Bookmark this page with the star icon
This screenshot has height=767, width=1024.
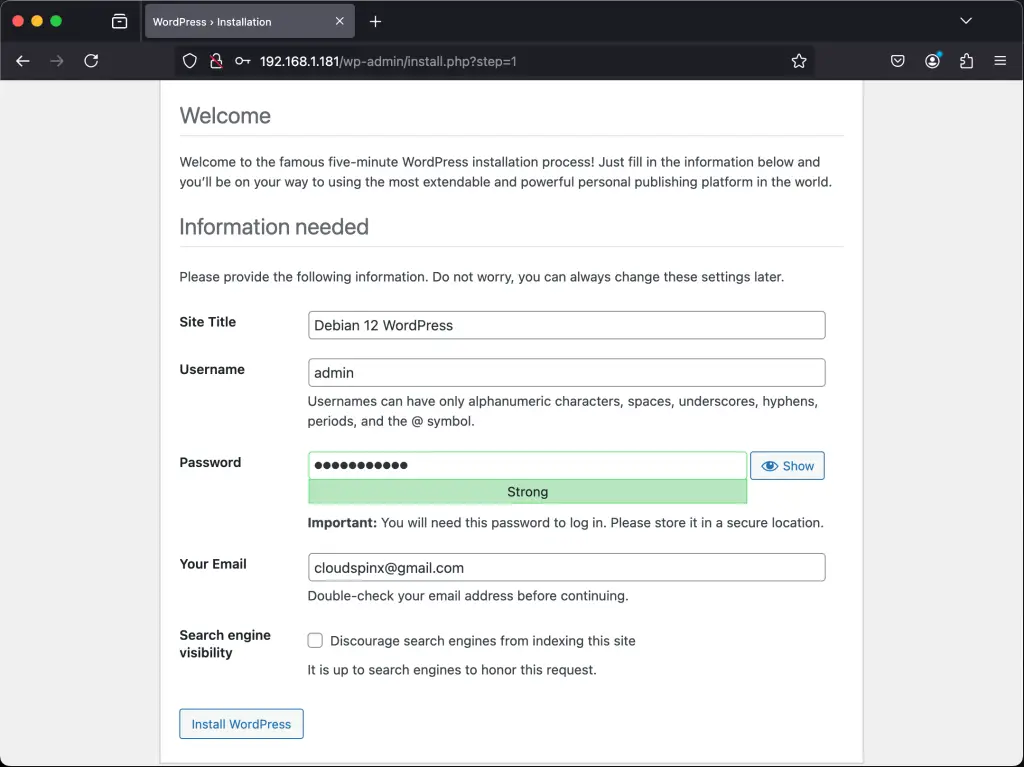pos(798,61)
